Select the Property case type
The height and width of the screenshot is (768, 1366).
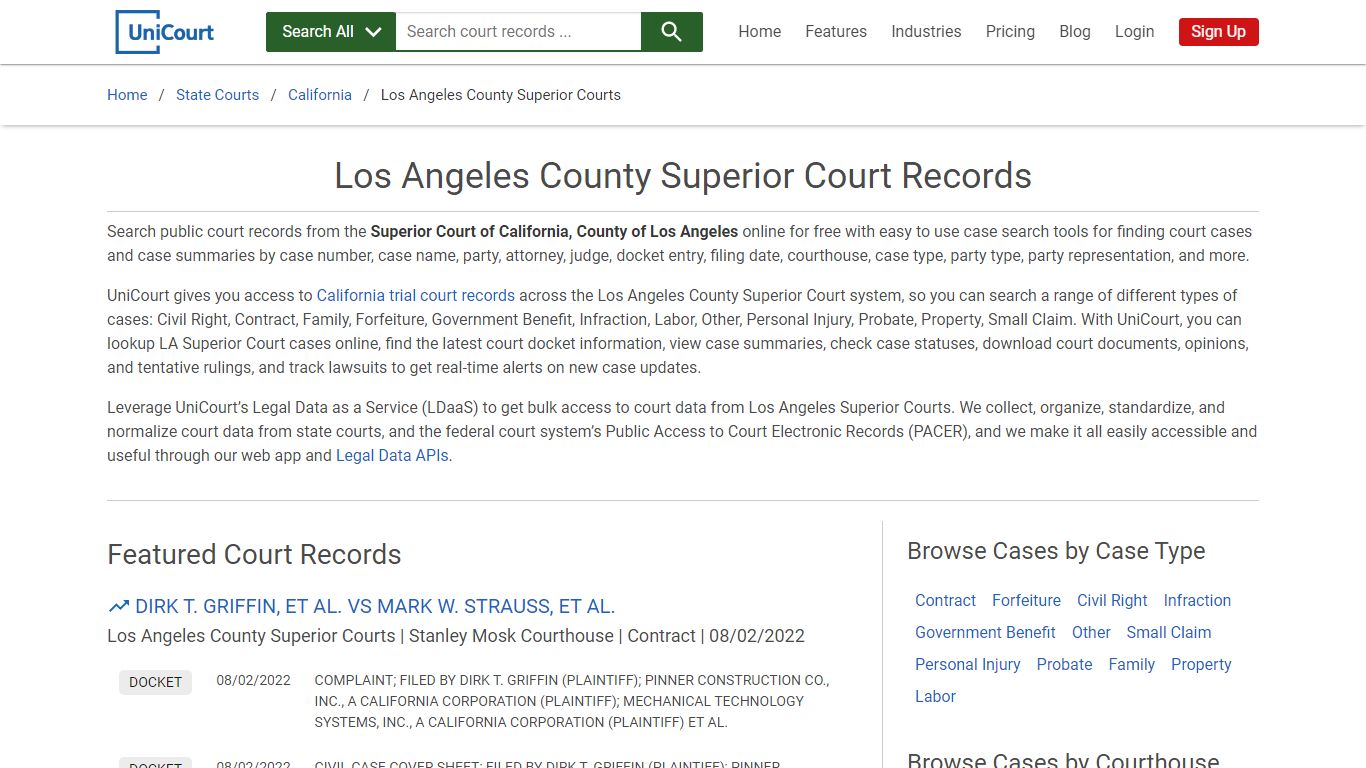1201,665
